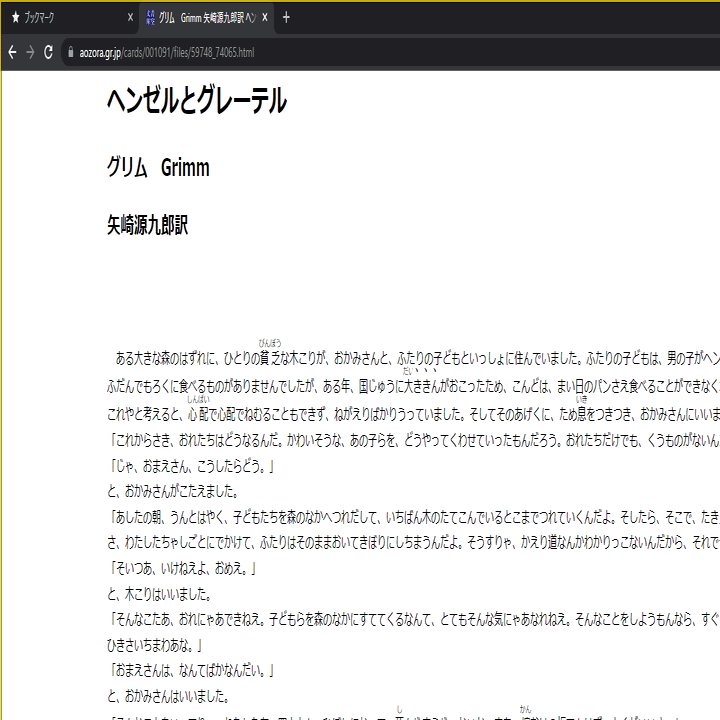This screenshot has height=720, width=720.
Task: Go forward to the next page
Action: 30,52
